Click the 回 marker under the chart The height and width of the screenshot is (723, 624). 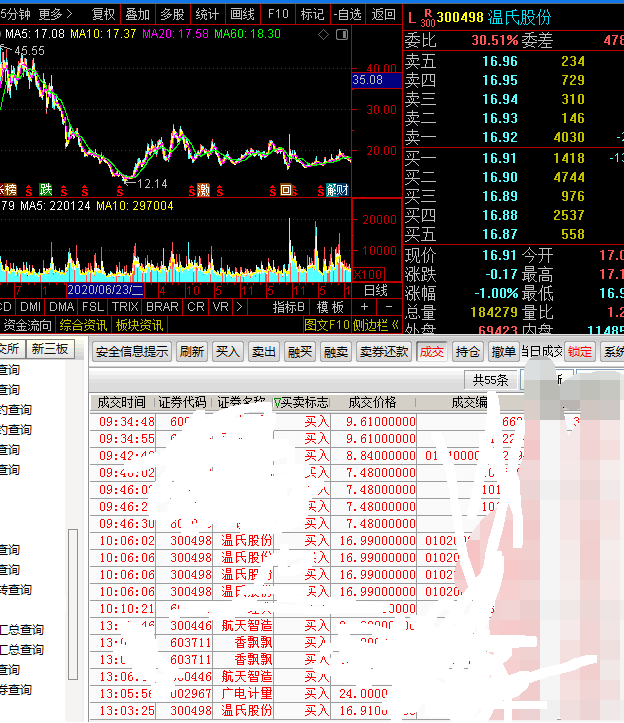click(285, 190)
